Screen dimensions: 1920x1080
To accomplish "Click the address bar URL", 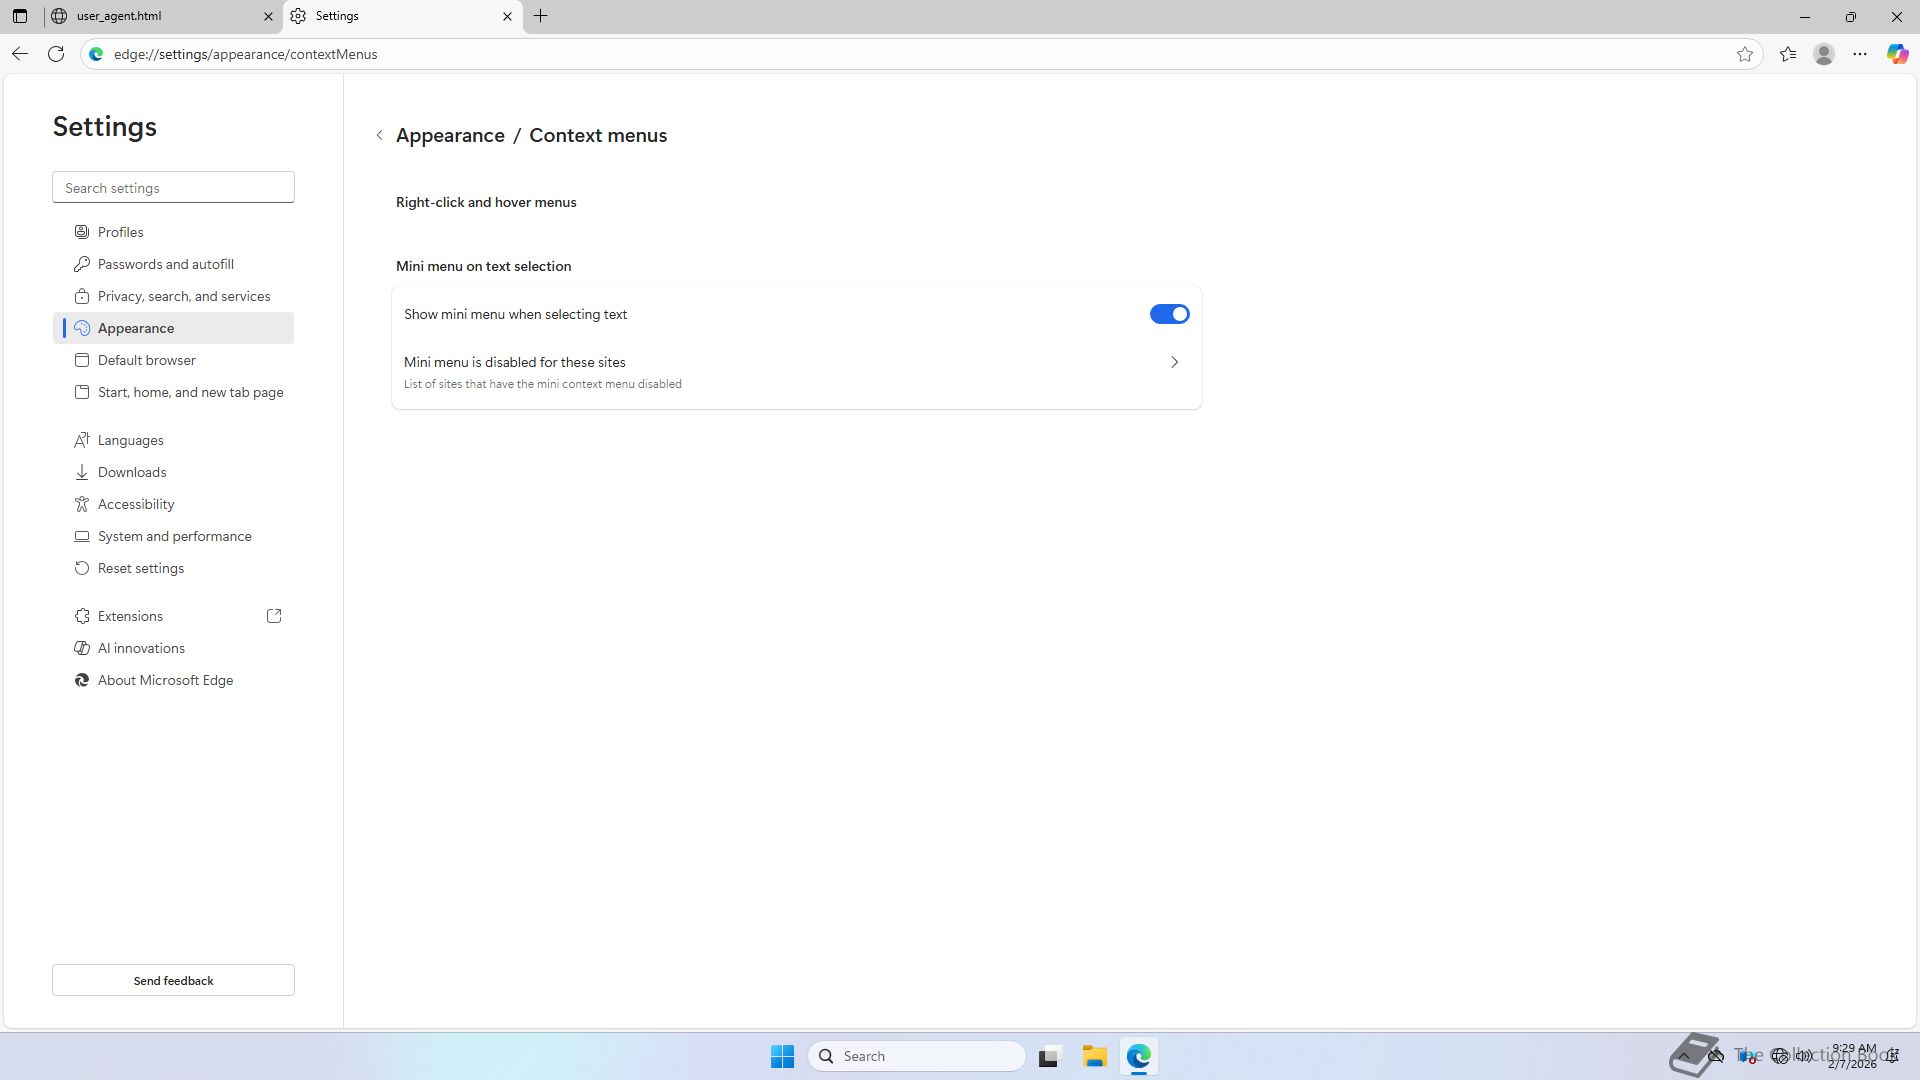I will 245,54.
